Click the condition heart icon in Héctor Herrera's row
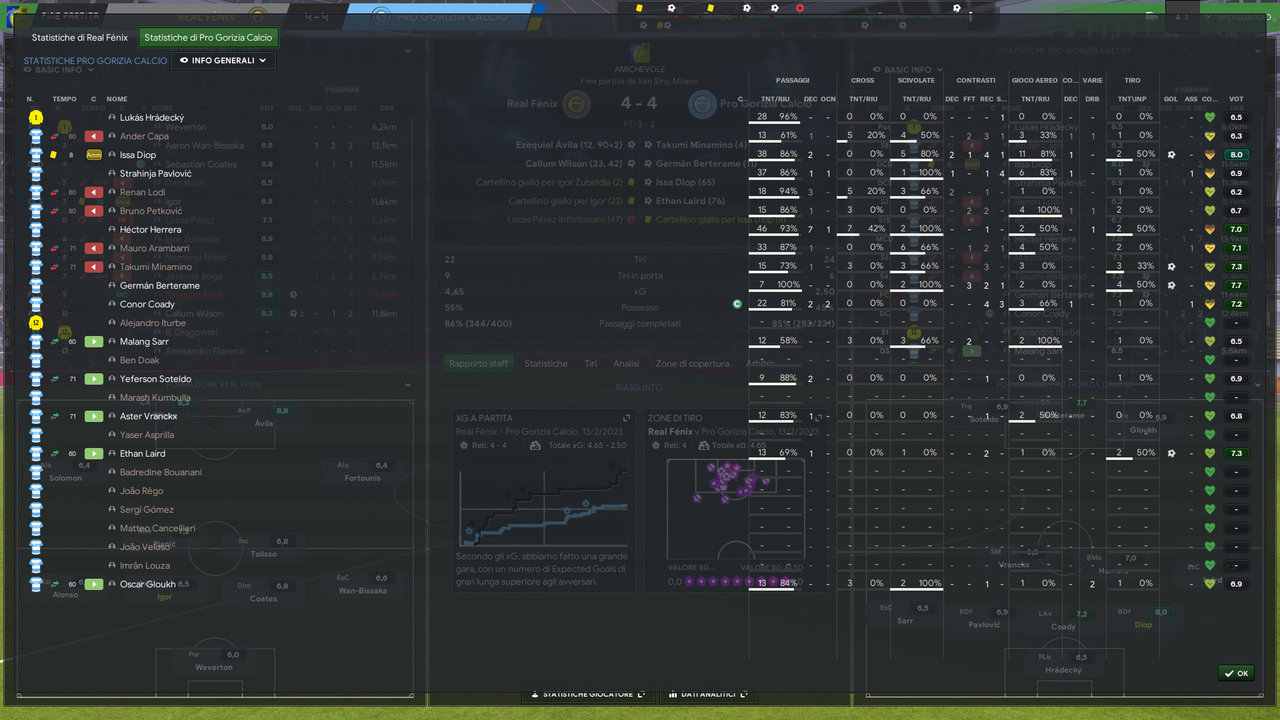 [x=1210, y=229]
